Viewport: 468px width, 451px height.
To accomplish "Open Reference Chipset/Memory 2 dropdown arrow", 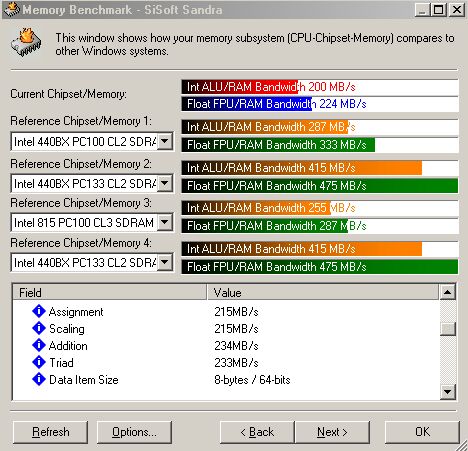I will (165, 183).
